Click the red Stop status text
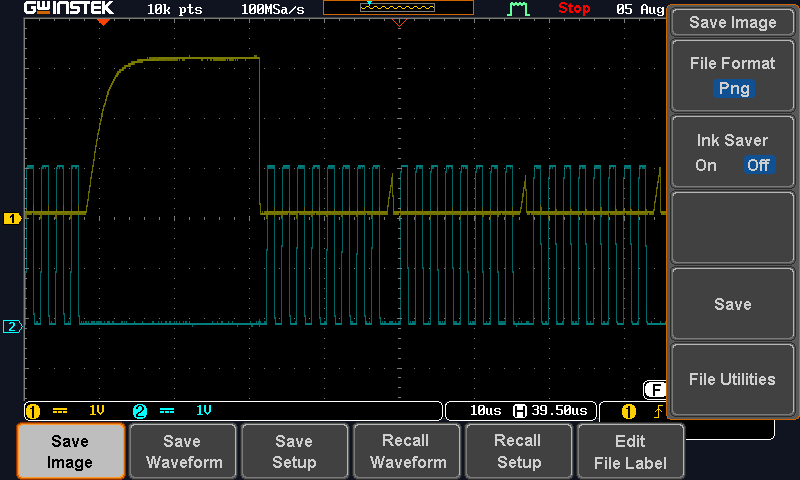 click(x=574, y=9)
